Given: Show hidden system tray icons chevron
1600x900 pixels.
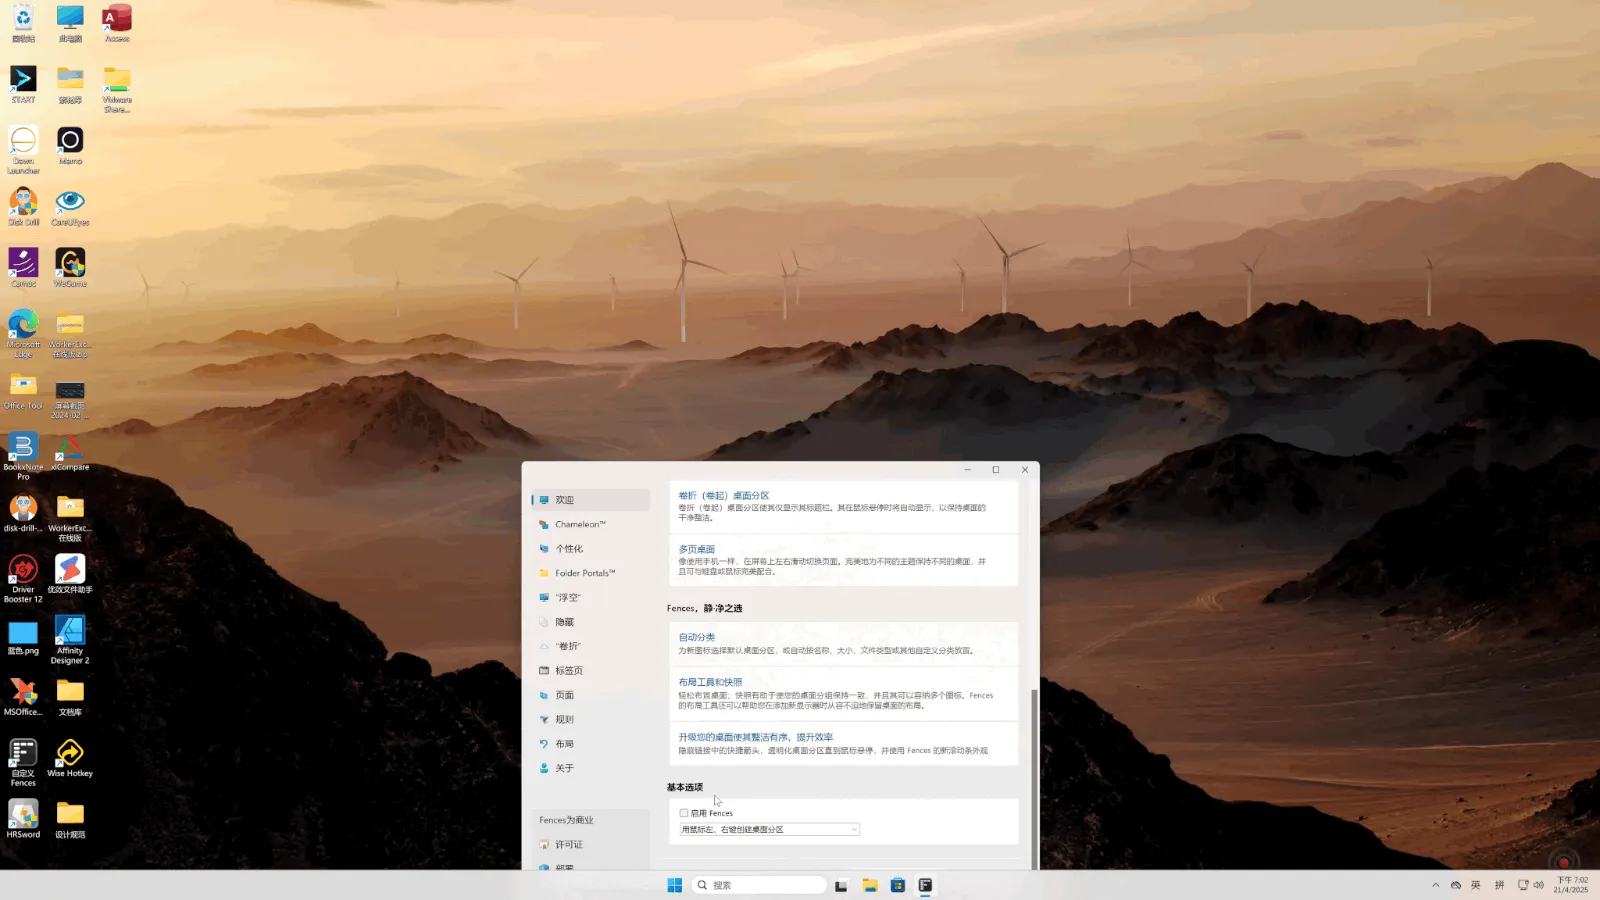Looking at the screenshot, I should point(1435,885).
